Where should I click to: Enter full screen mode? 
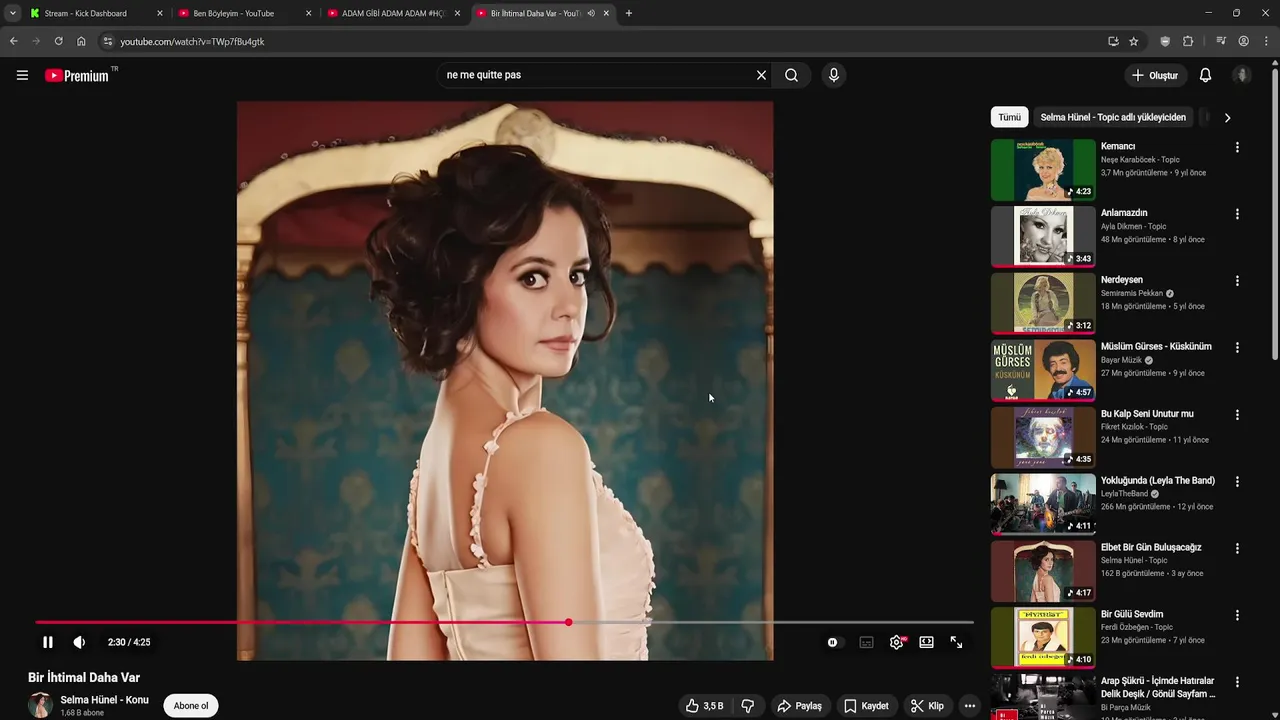[x=956, y=642]
